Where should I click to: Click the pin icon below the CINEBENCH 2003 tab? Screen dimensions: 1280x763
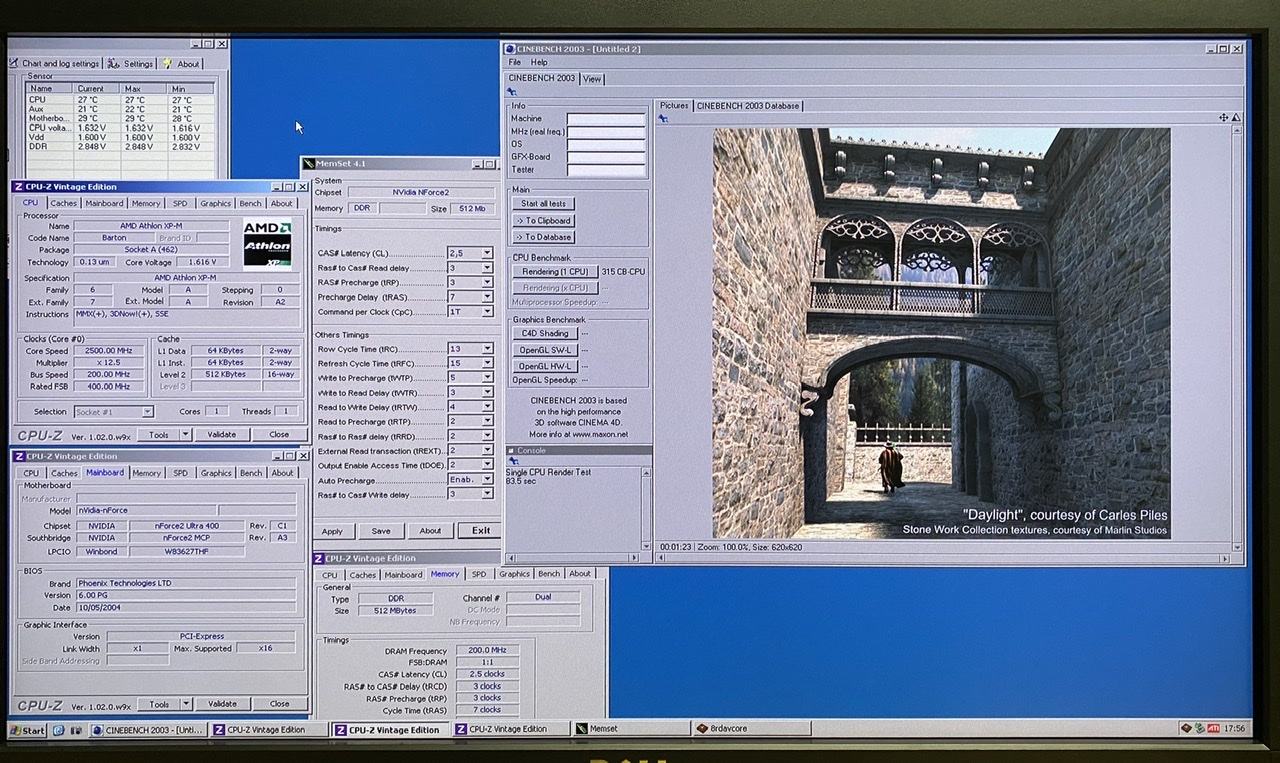click(x=512, y=91)
